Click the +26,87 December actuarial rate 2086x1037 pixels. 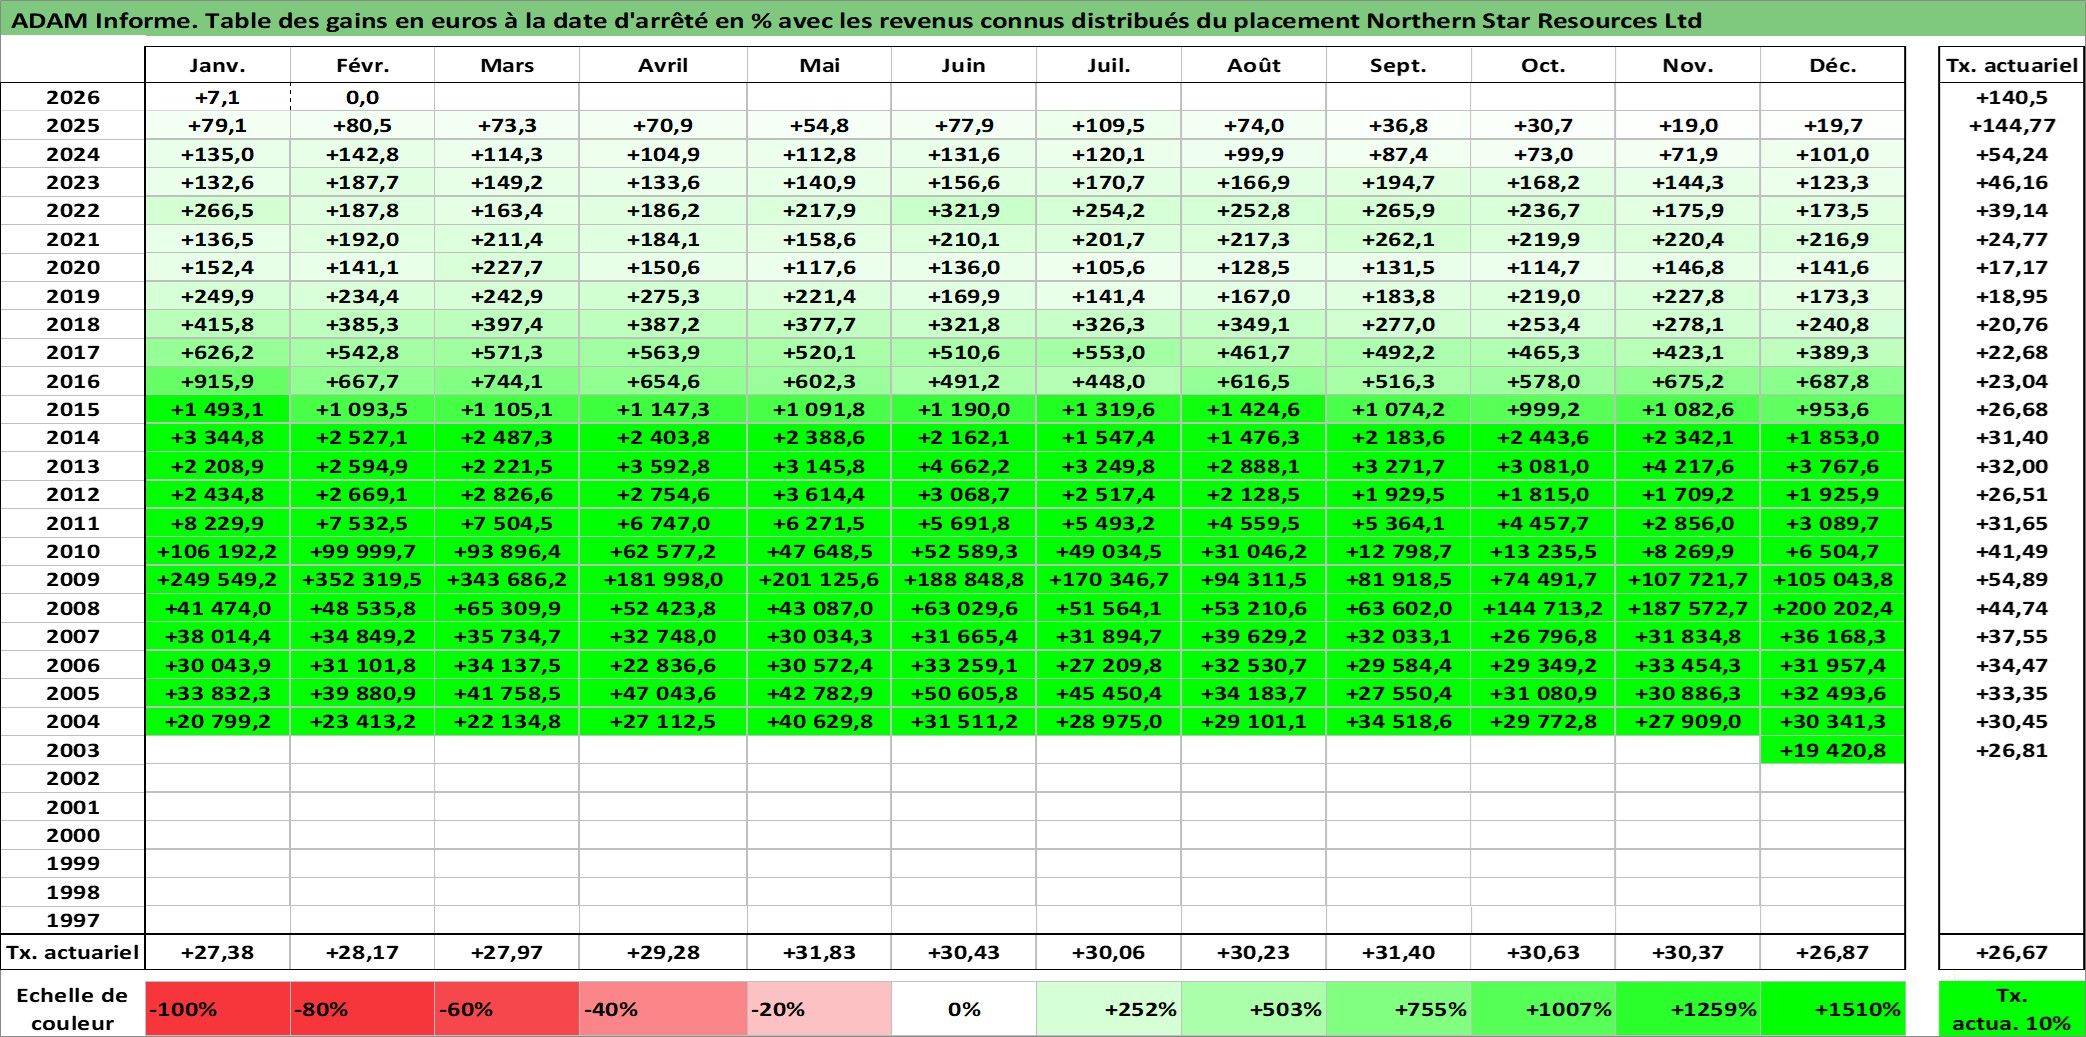click(x=1833, y=952)
